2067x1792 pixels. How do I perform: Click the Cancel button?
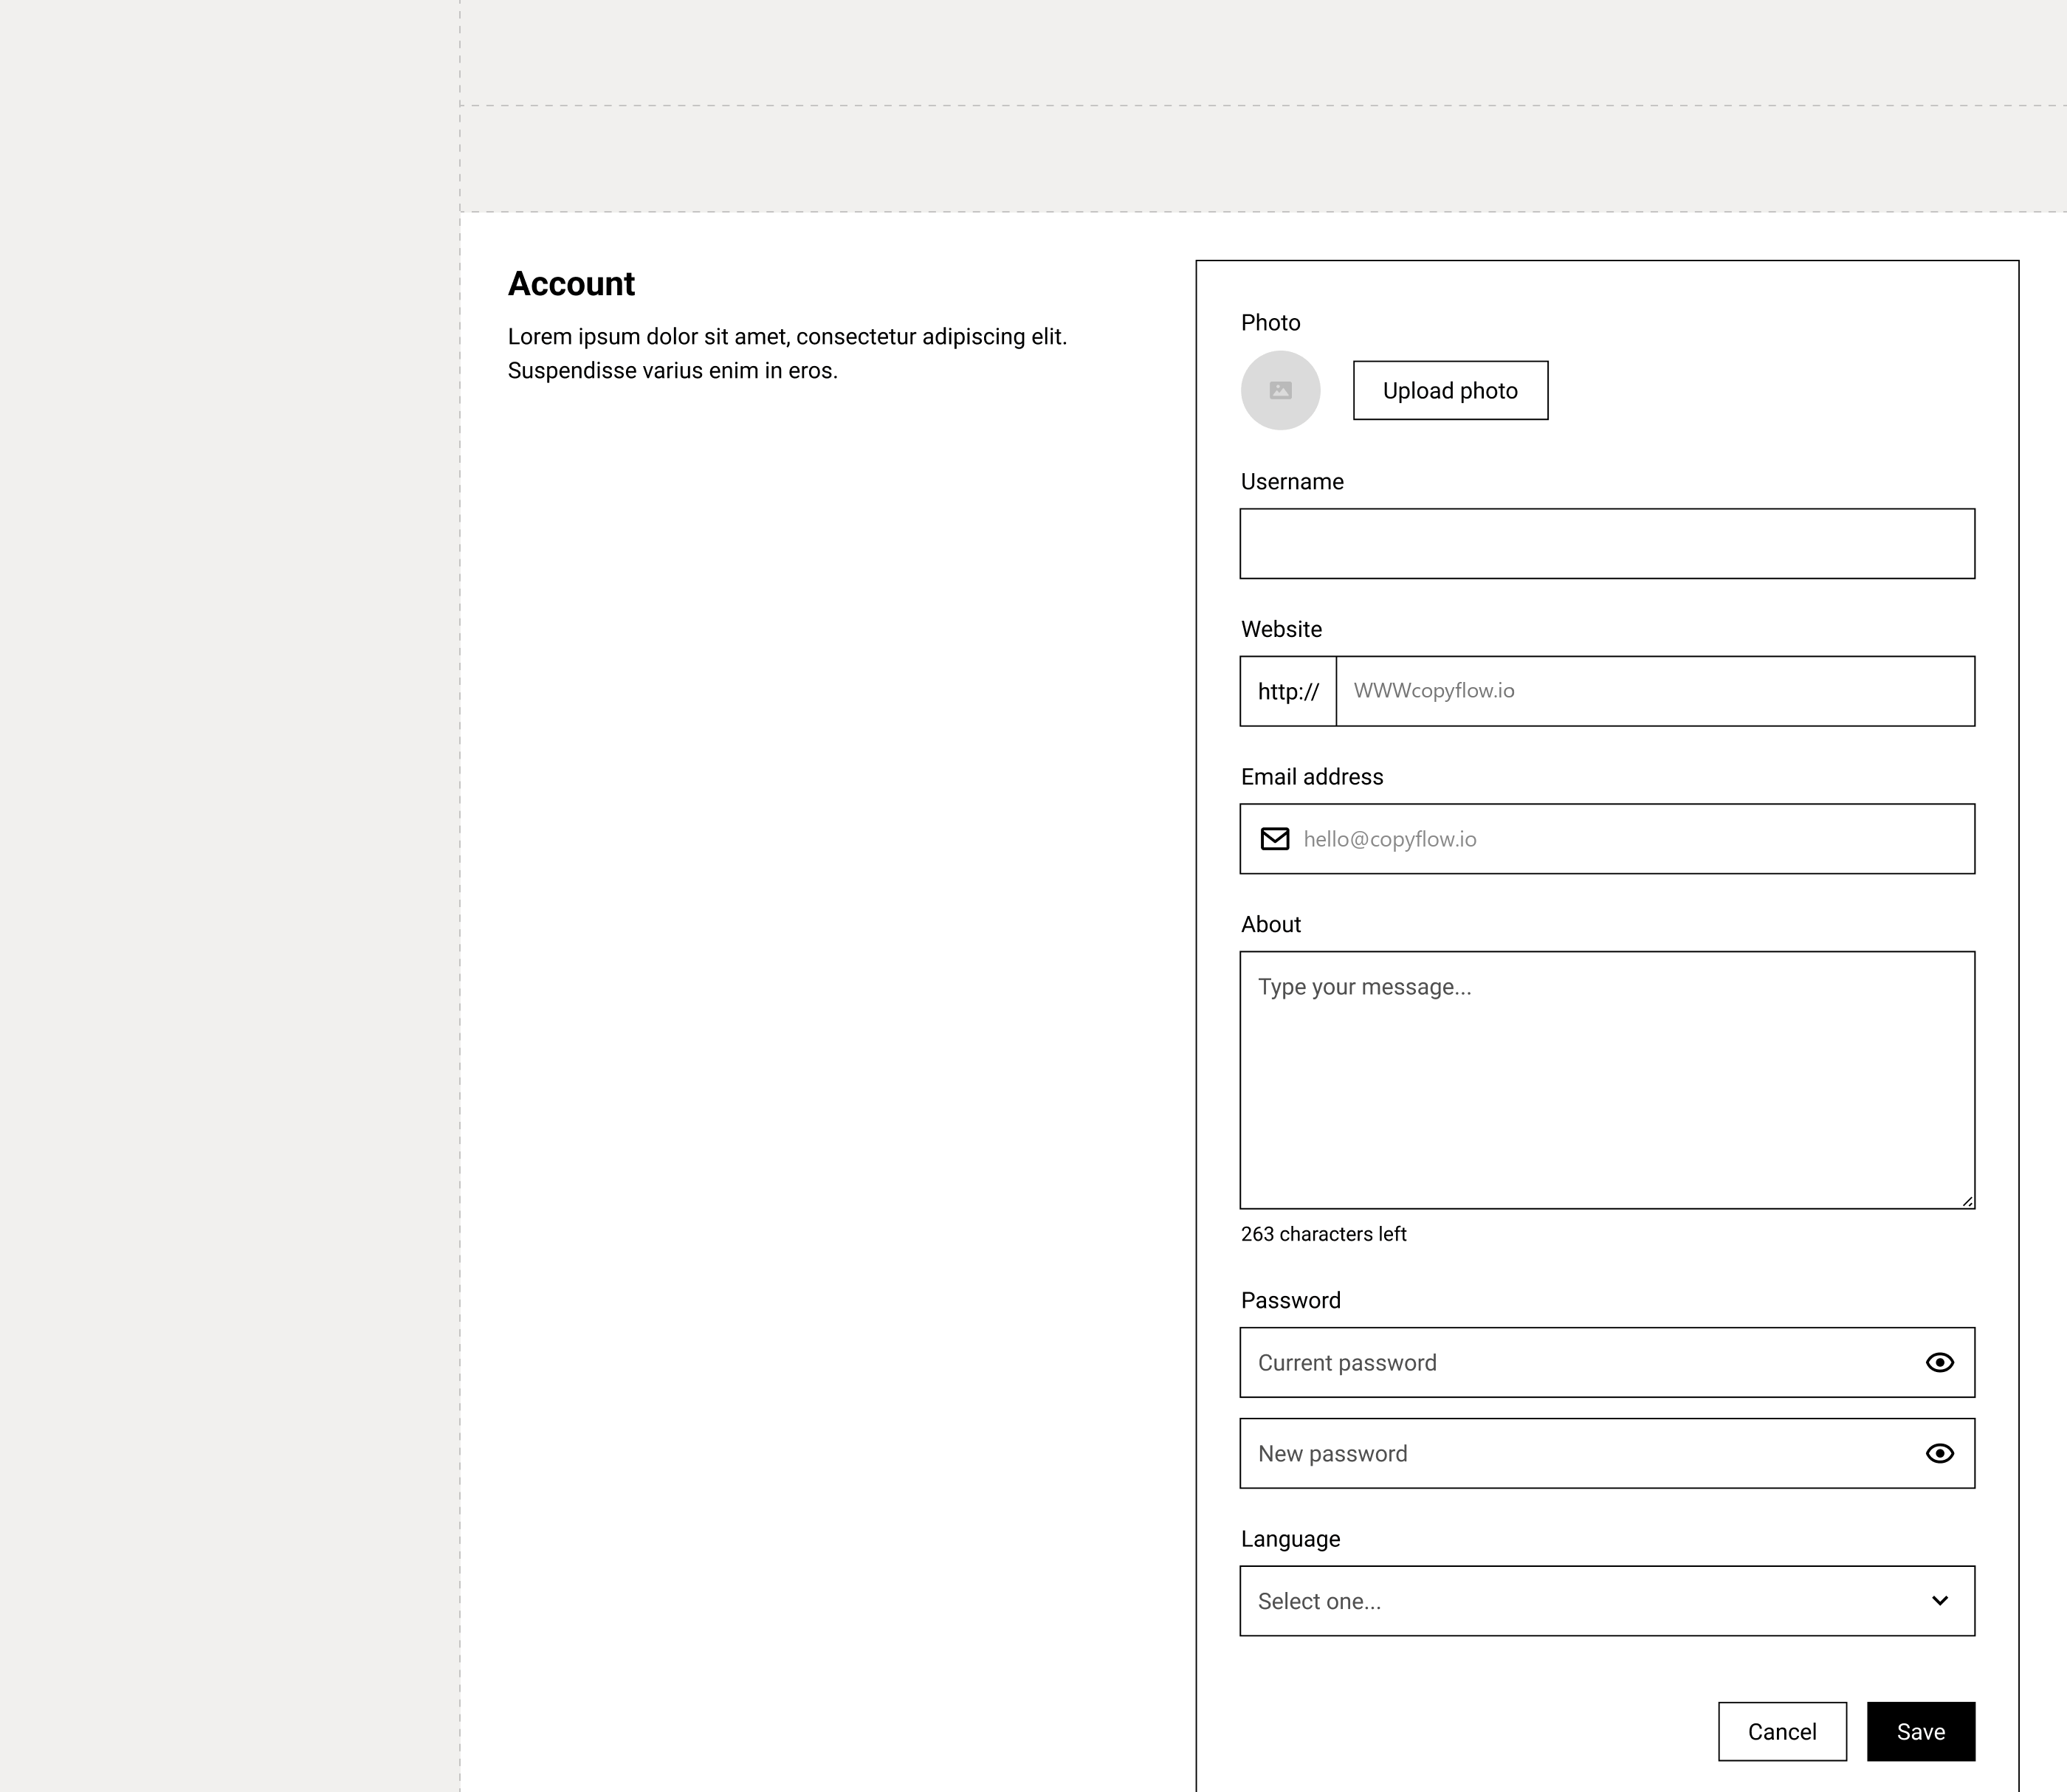[1782, 1731]
